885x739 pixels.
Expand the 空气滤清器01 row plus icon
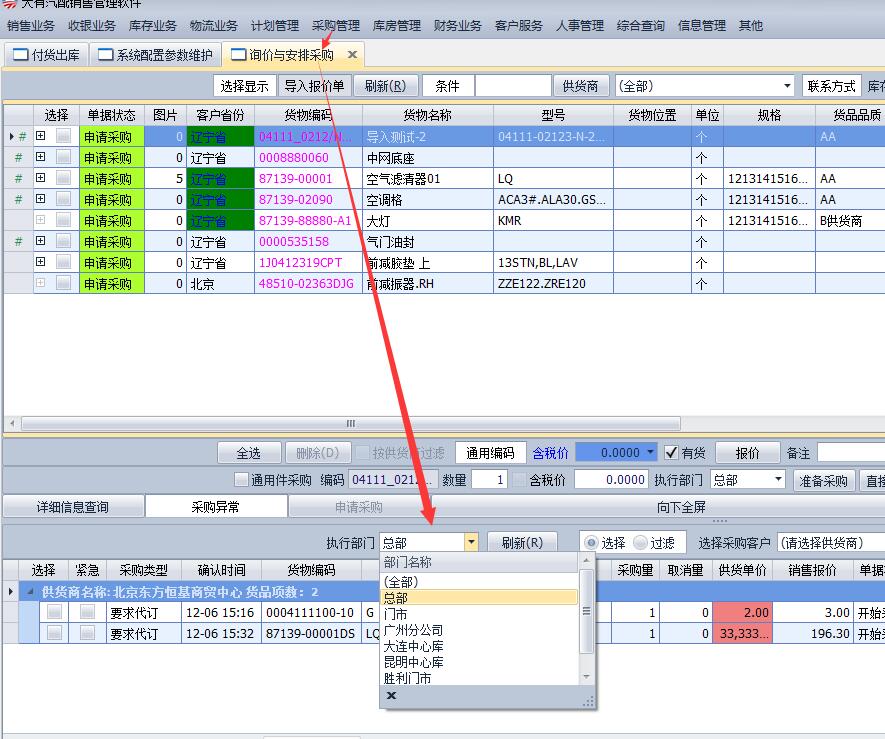pyautogui.click(x=41, y=178)
